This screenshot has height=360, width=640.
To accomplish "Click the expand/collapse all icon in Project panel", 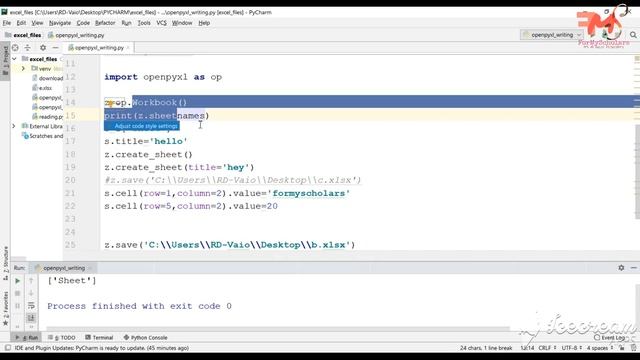I will coord(28,48).
